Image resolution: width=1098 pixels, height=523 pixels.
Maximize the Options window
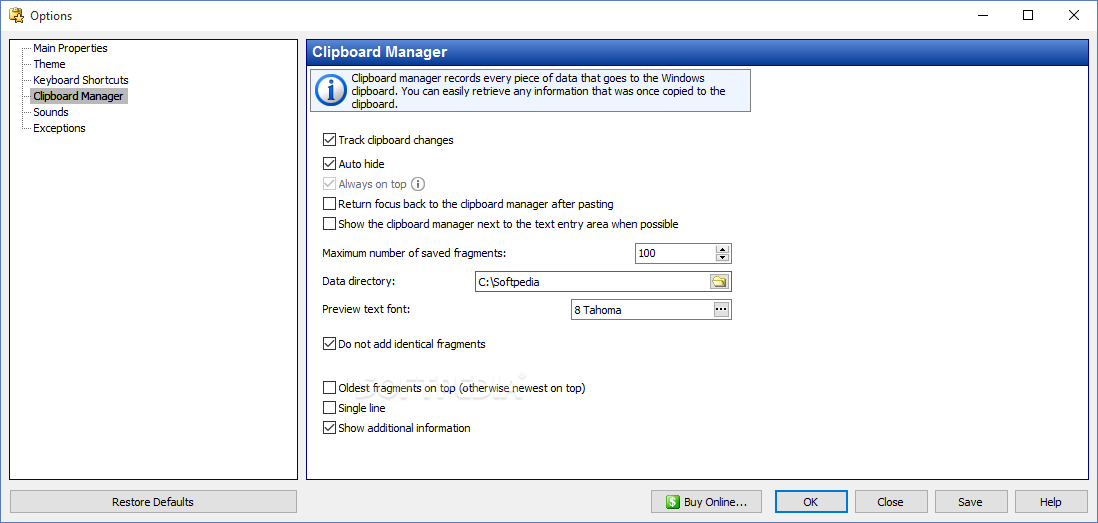tap(1028, 15)
